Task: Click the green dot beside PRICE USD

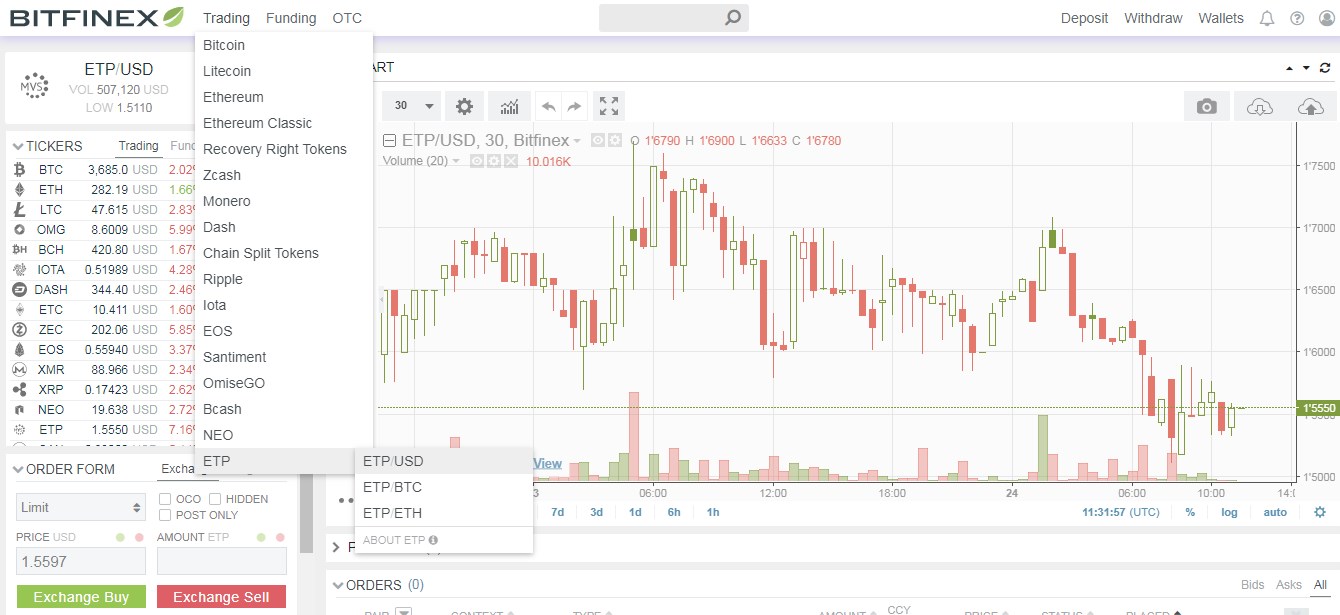Action: 119,537
